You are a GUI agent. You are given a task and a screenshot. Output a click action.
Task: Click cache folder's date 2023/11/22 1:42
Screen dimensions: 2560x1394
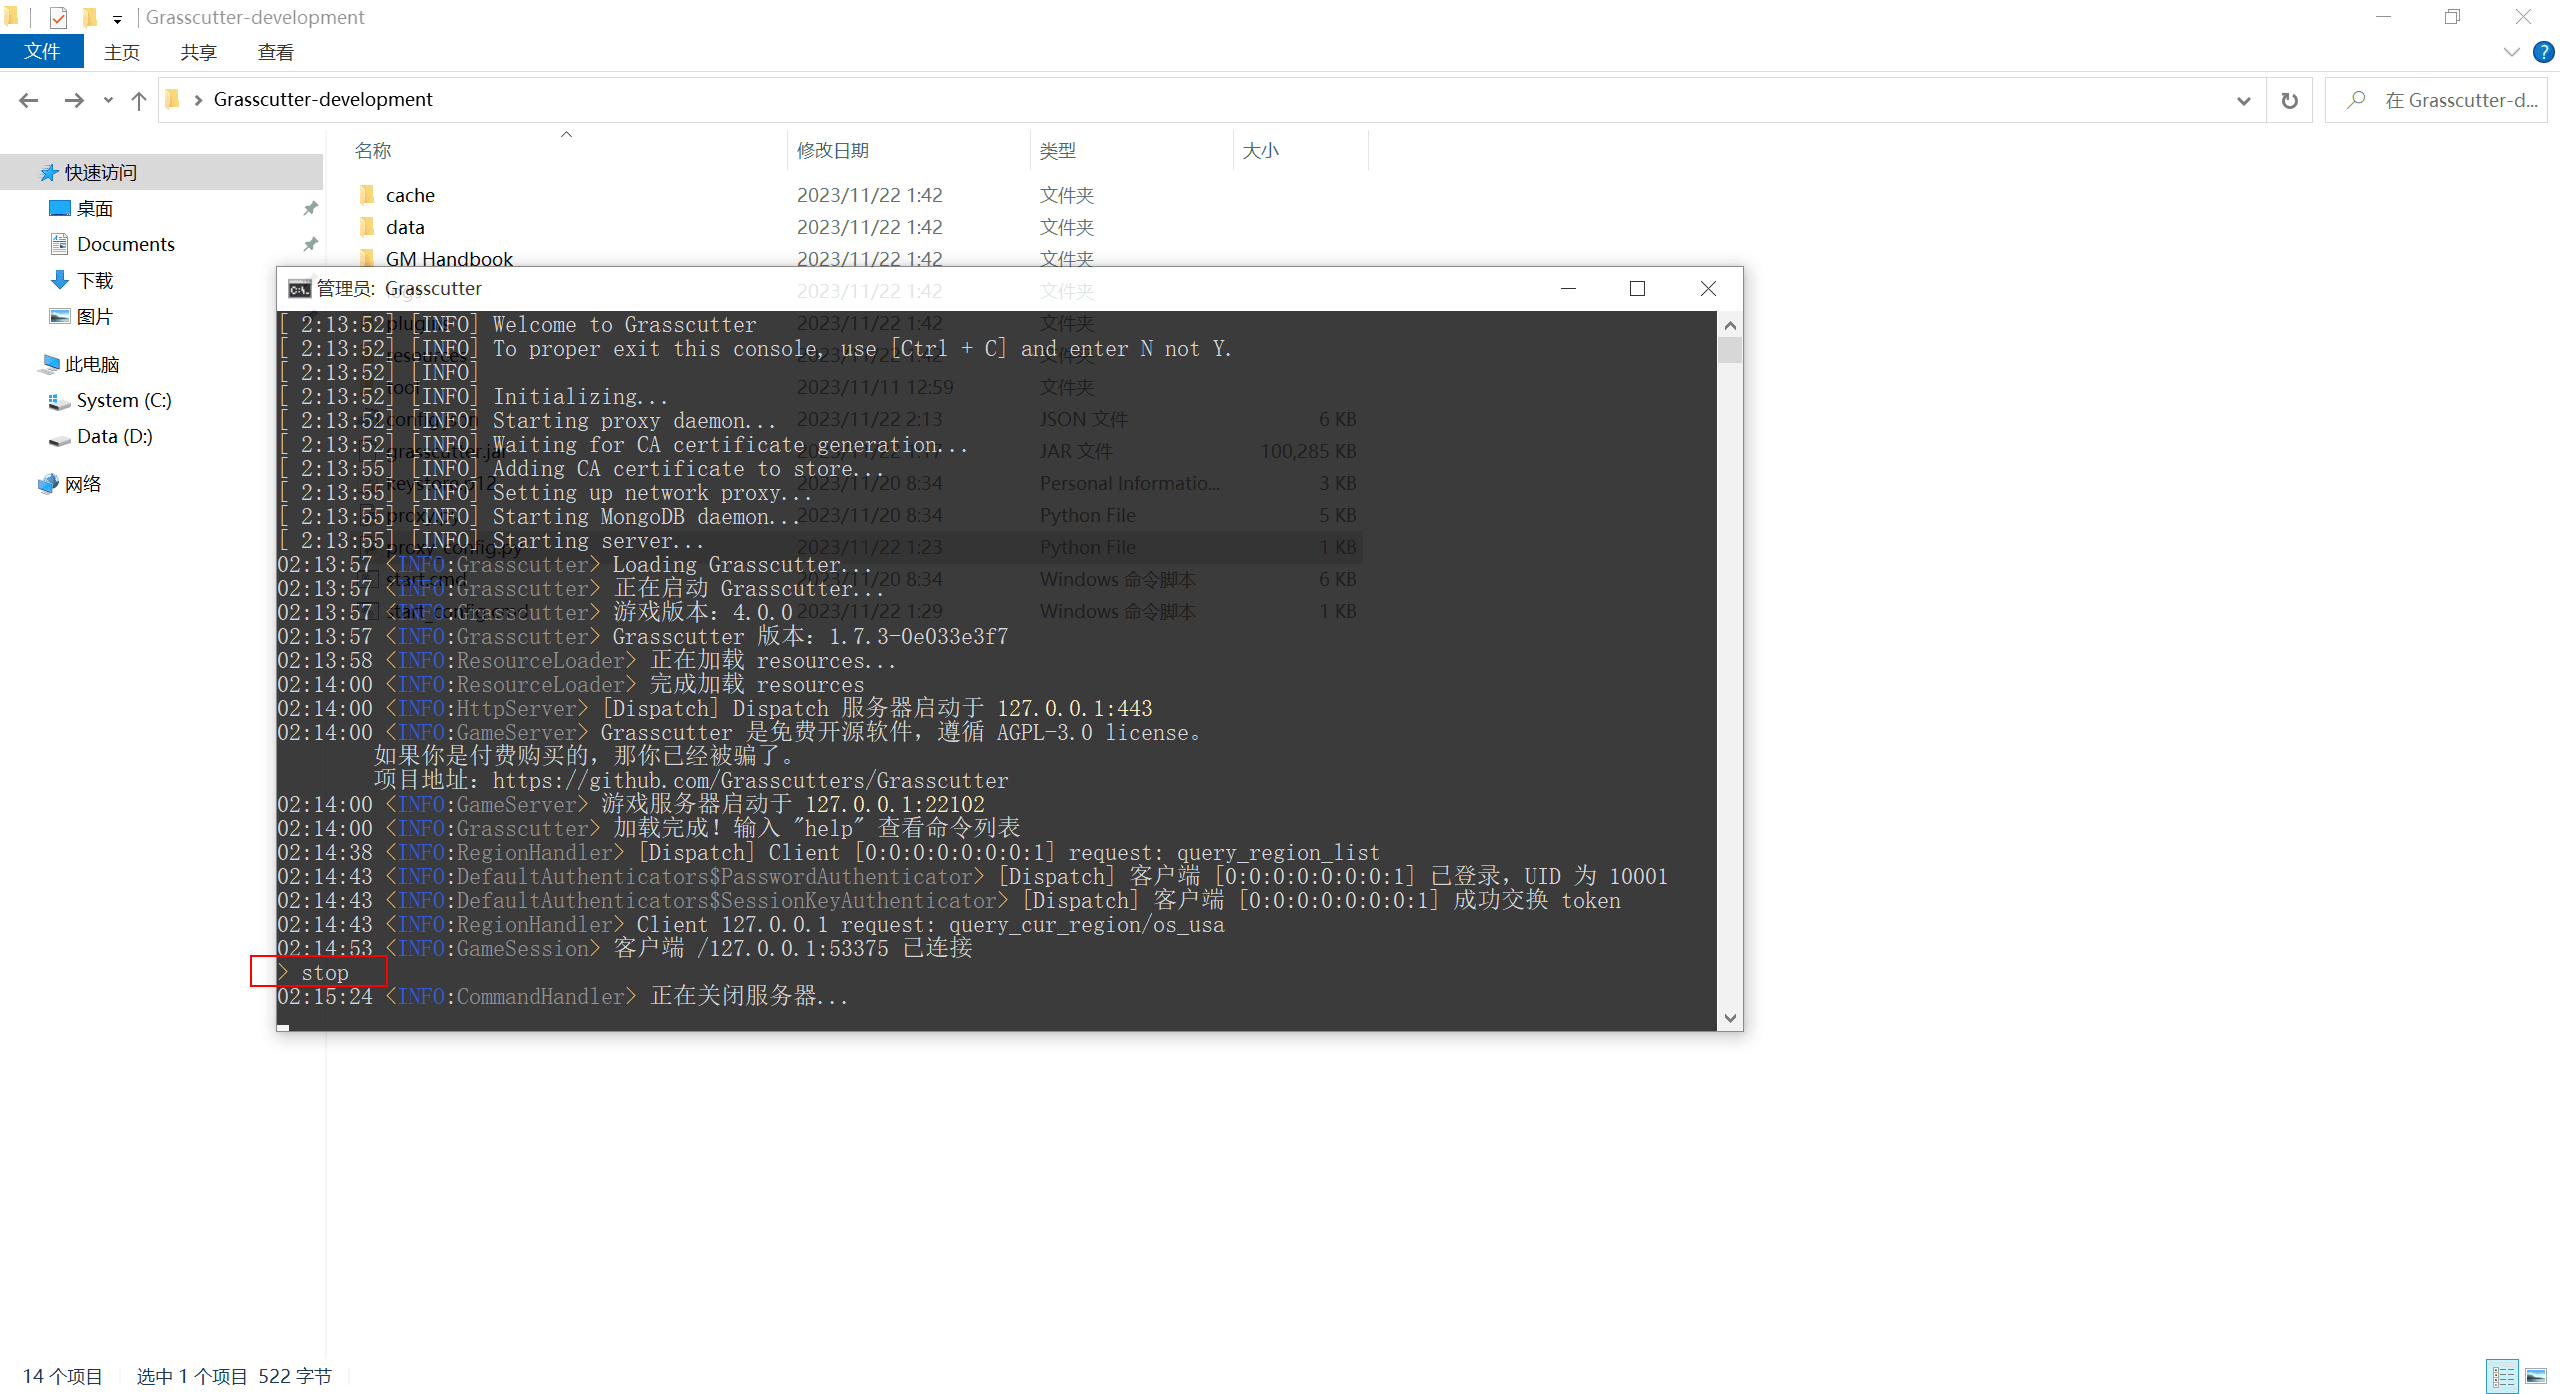tap(870, 195)
